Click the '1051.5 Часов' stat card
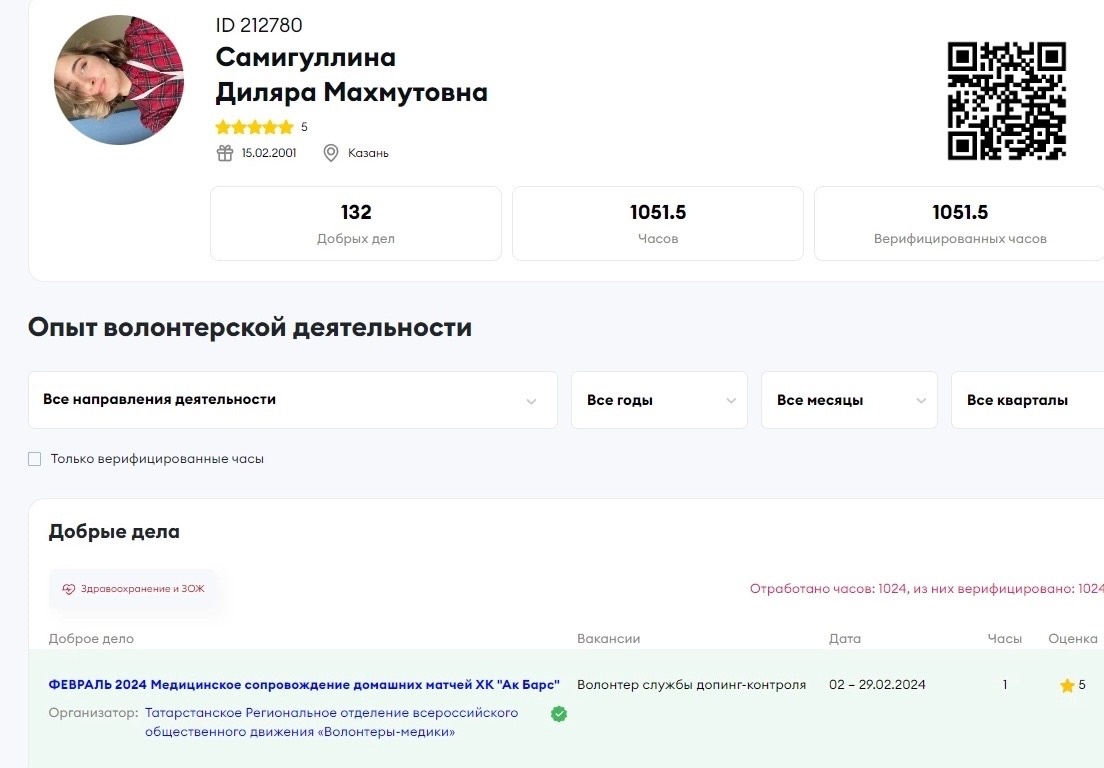1104x768 pixels. tap(657, 223)
